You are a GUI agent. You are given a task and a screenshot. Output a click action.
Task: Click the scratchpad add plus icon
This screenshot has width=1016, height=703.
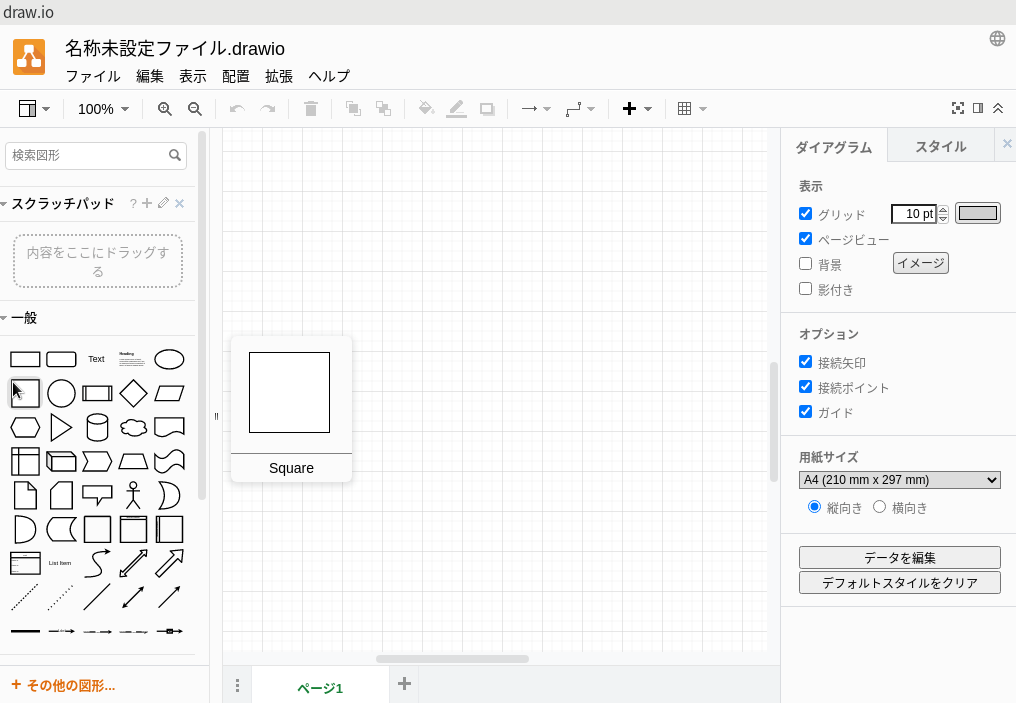click(x=147, y=203)
